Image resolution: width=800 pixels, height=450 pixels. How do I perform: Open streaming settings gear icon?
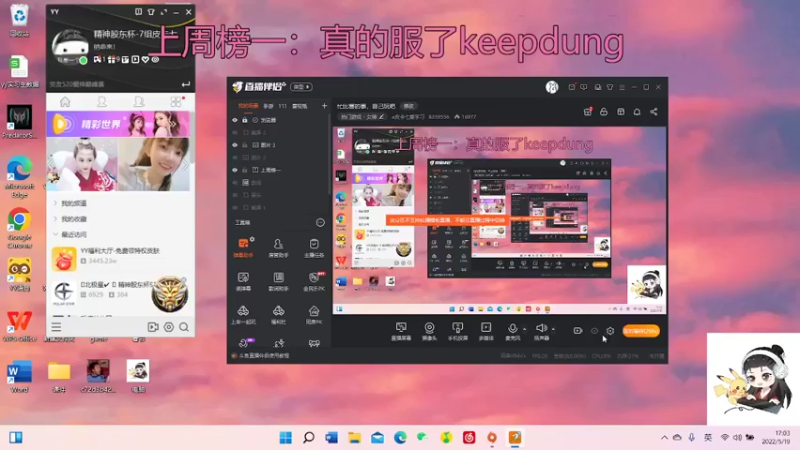point(610,331)
